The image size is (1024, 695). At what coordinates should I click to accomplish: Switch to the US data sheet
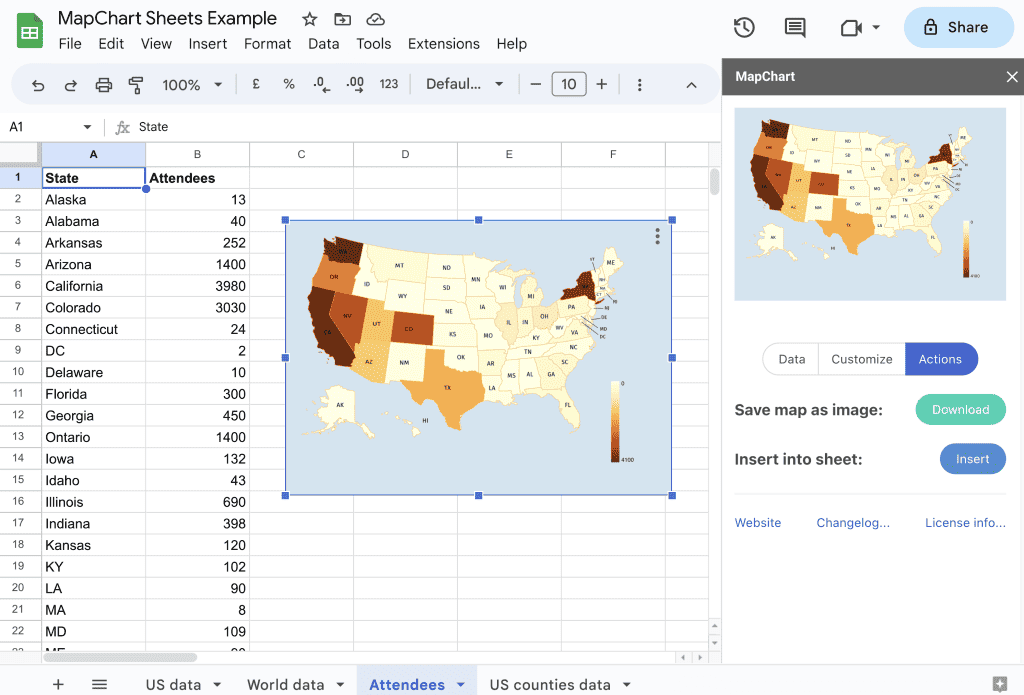coord(173,685)
